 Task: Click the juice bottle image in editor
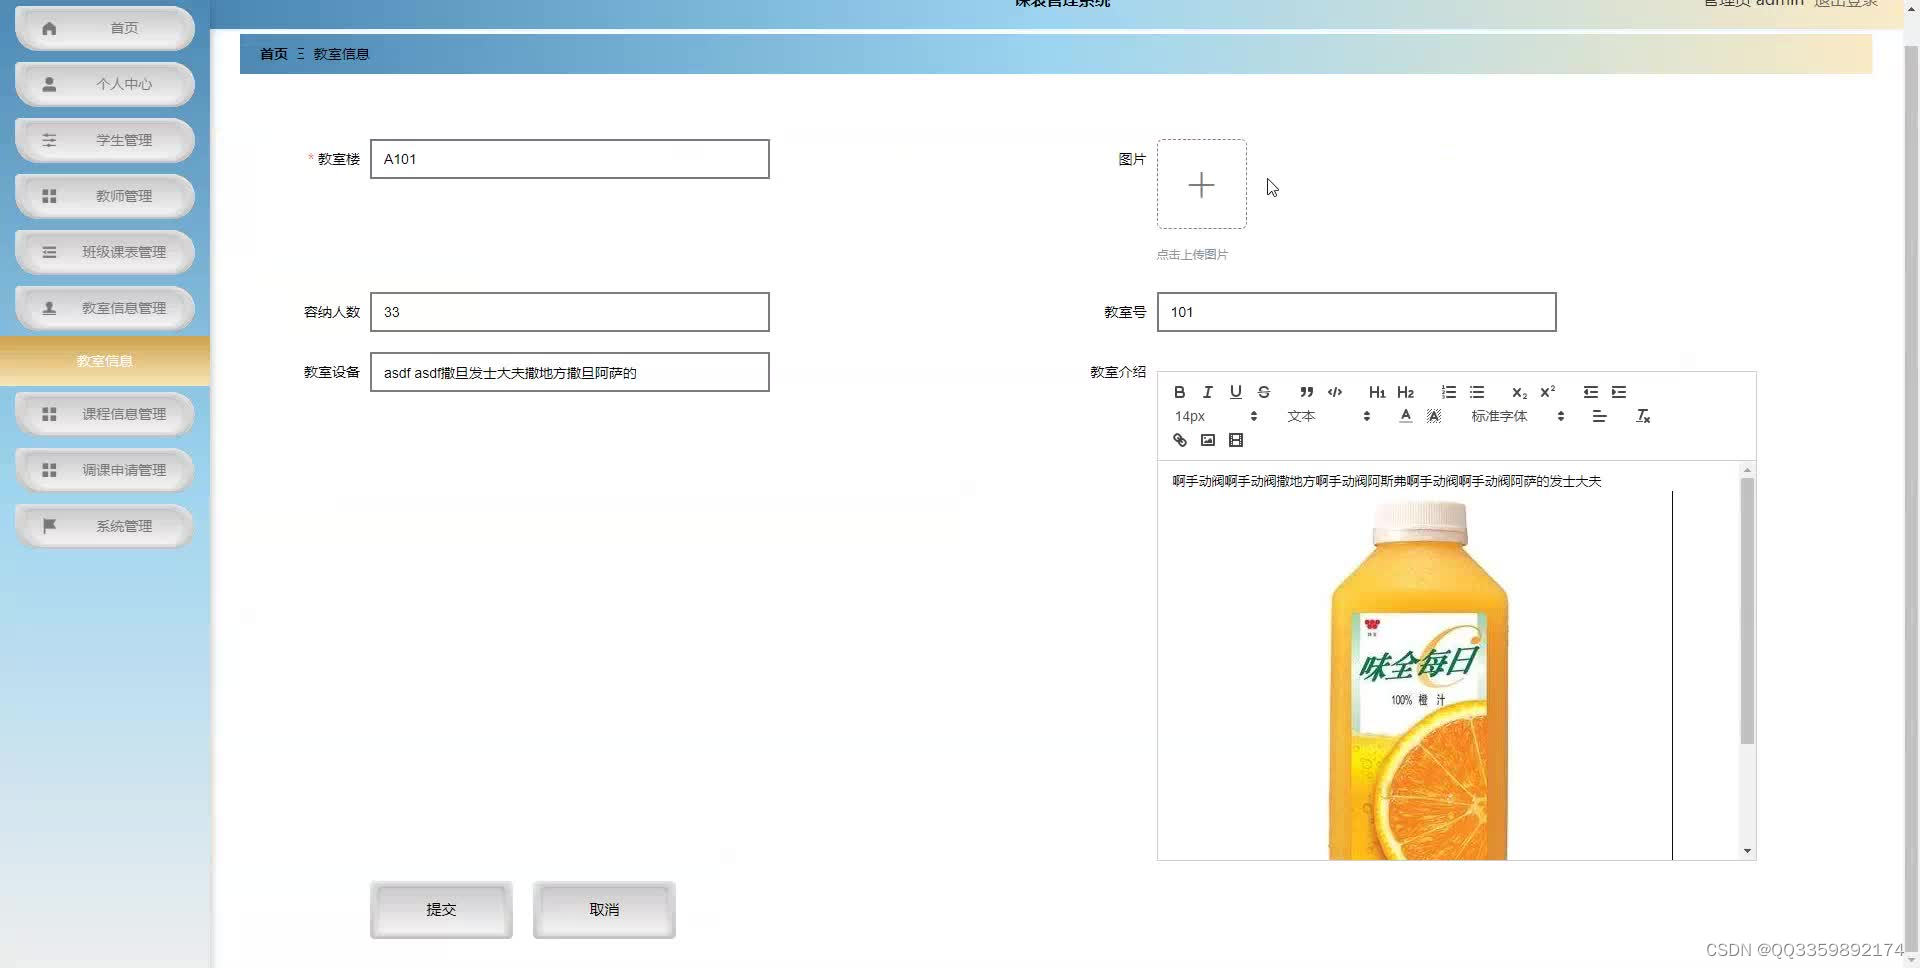(x=1419, y=680)
